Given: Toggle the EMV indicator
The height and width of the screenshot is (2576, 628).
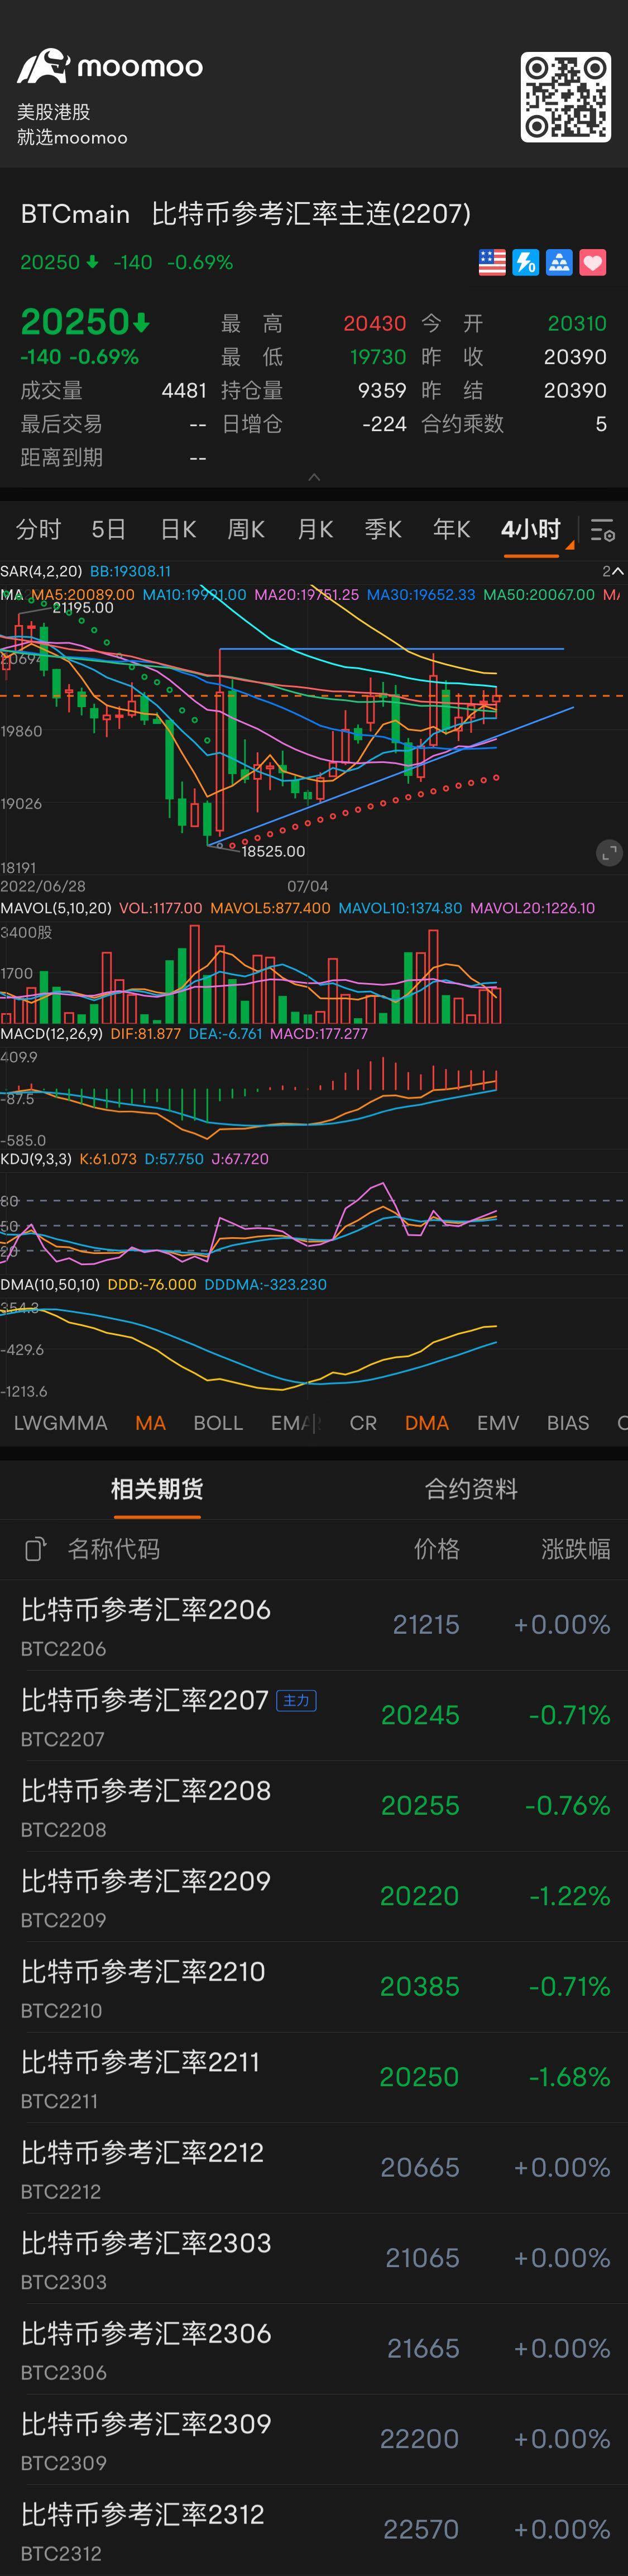Looking at the screenshot, I should [498, 1422].
